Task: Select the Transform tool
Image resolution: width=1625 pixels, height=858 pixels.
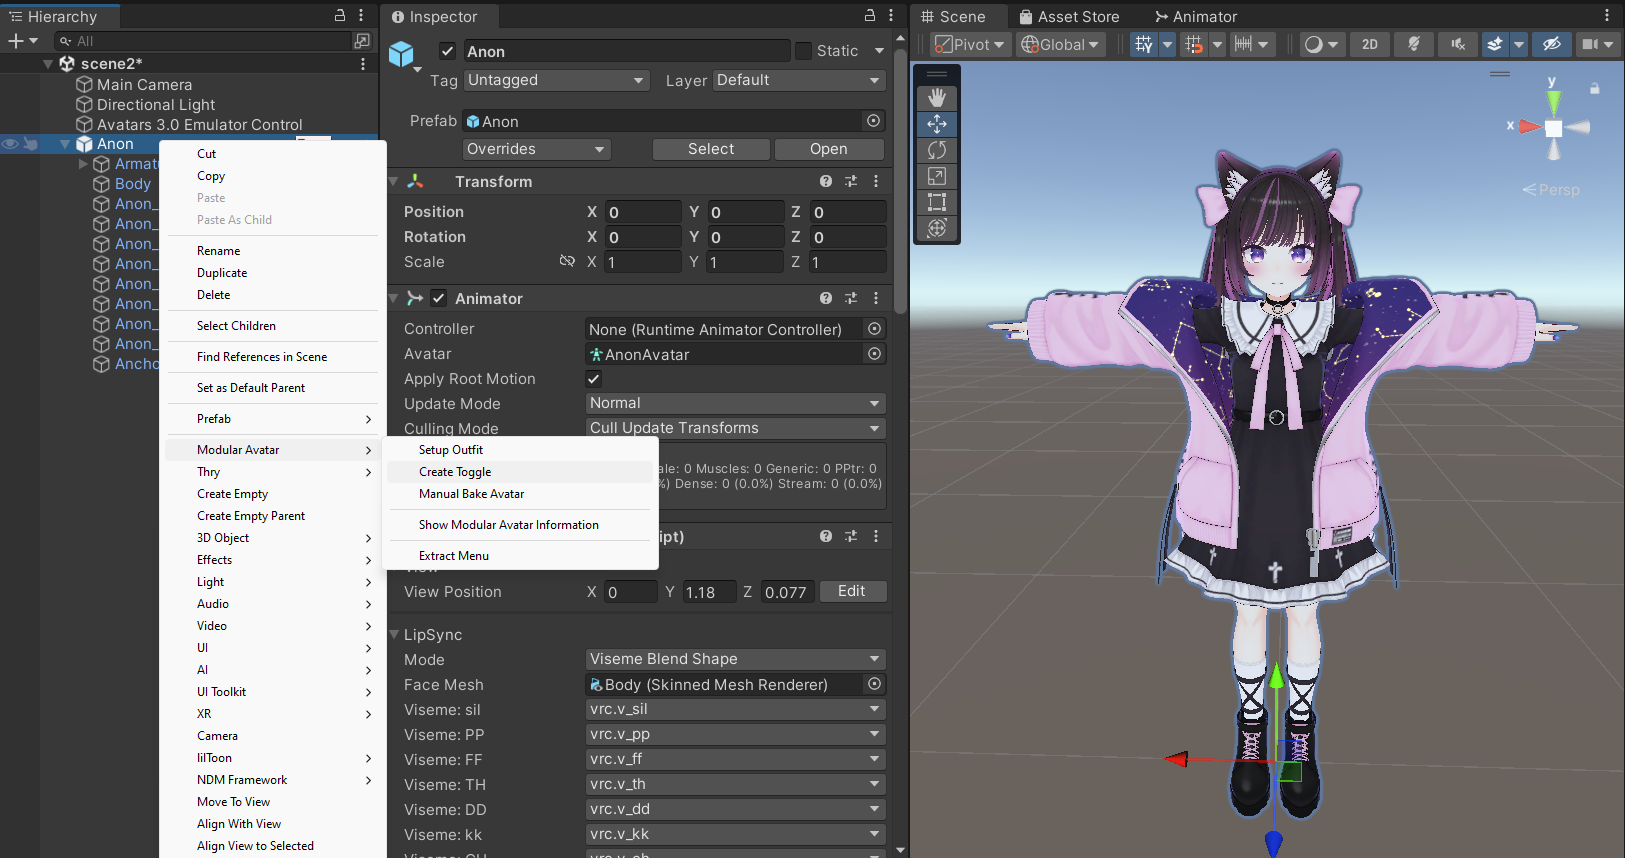Action: (x=937, y=228)
